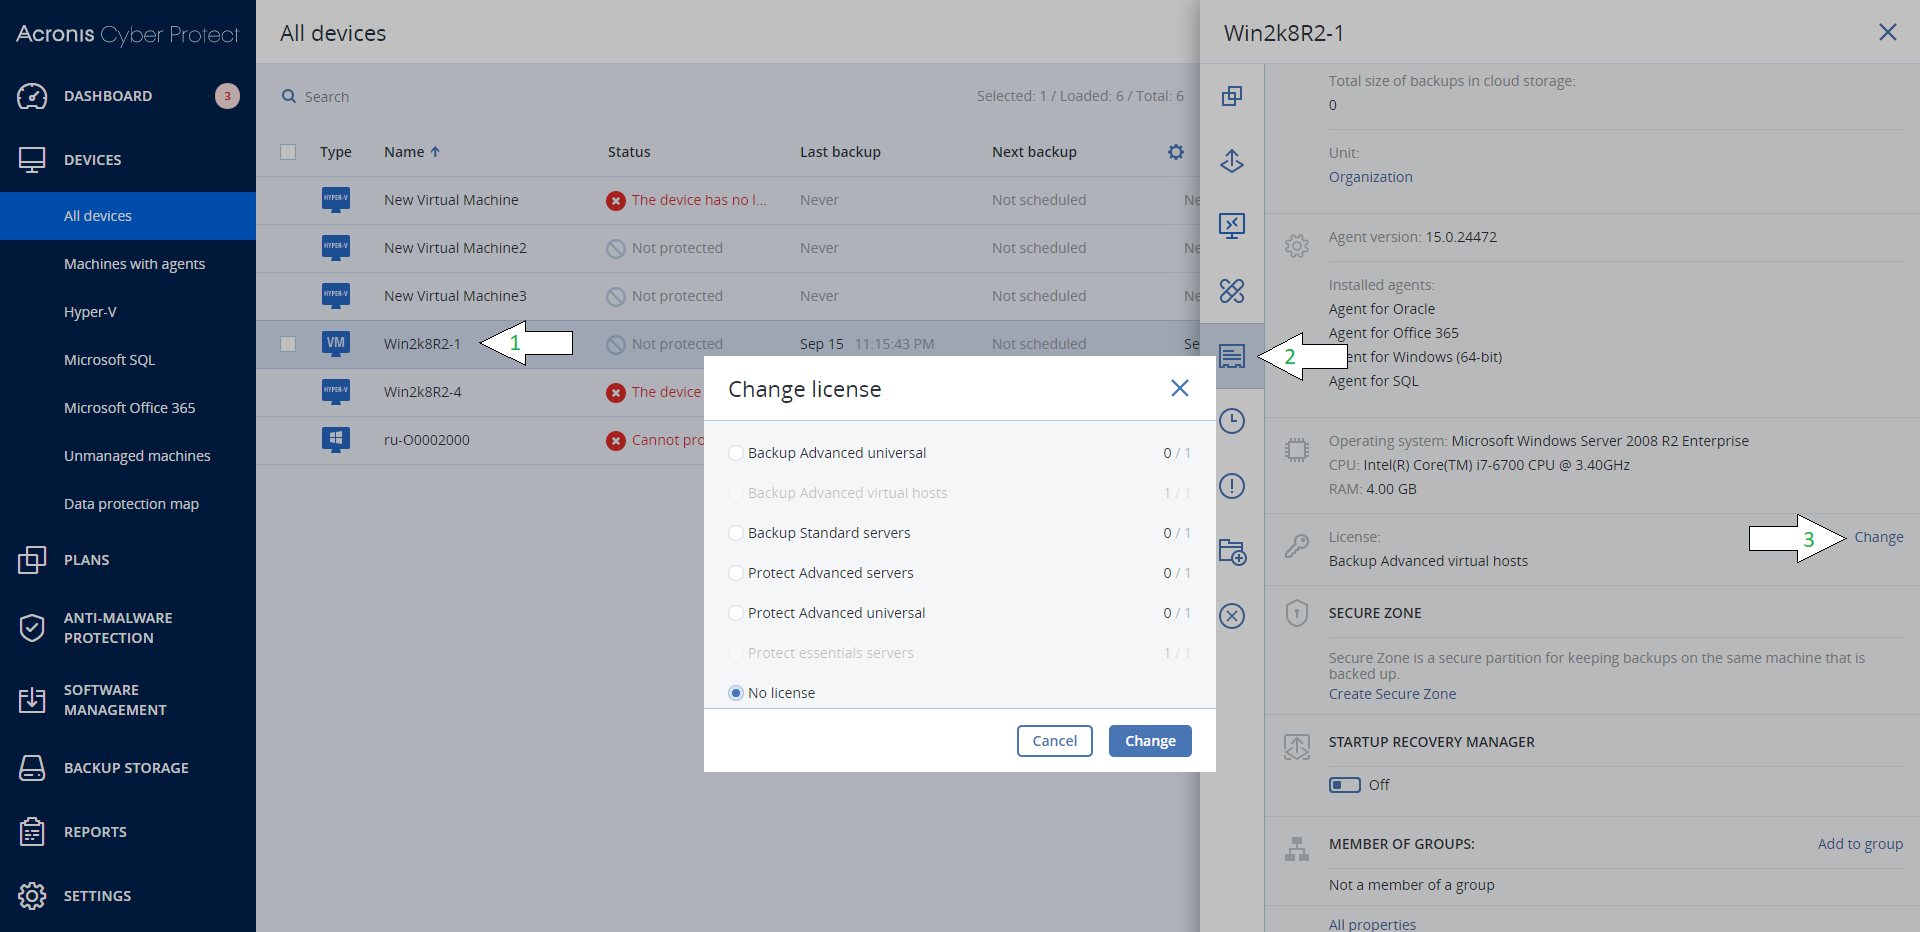Open Unmanaged machines group
This screenshot has height=932, width=1920.
click(137, 456)
